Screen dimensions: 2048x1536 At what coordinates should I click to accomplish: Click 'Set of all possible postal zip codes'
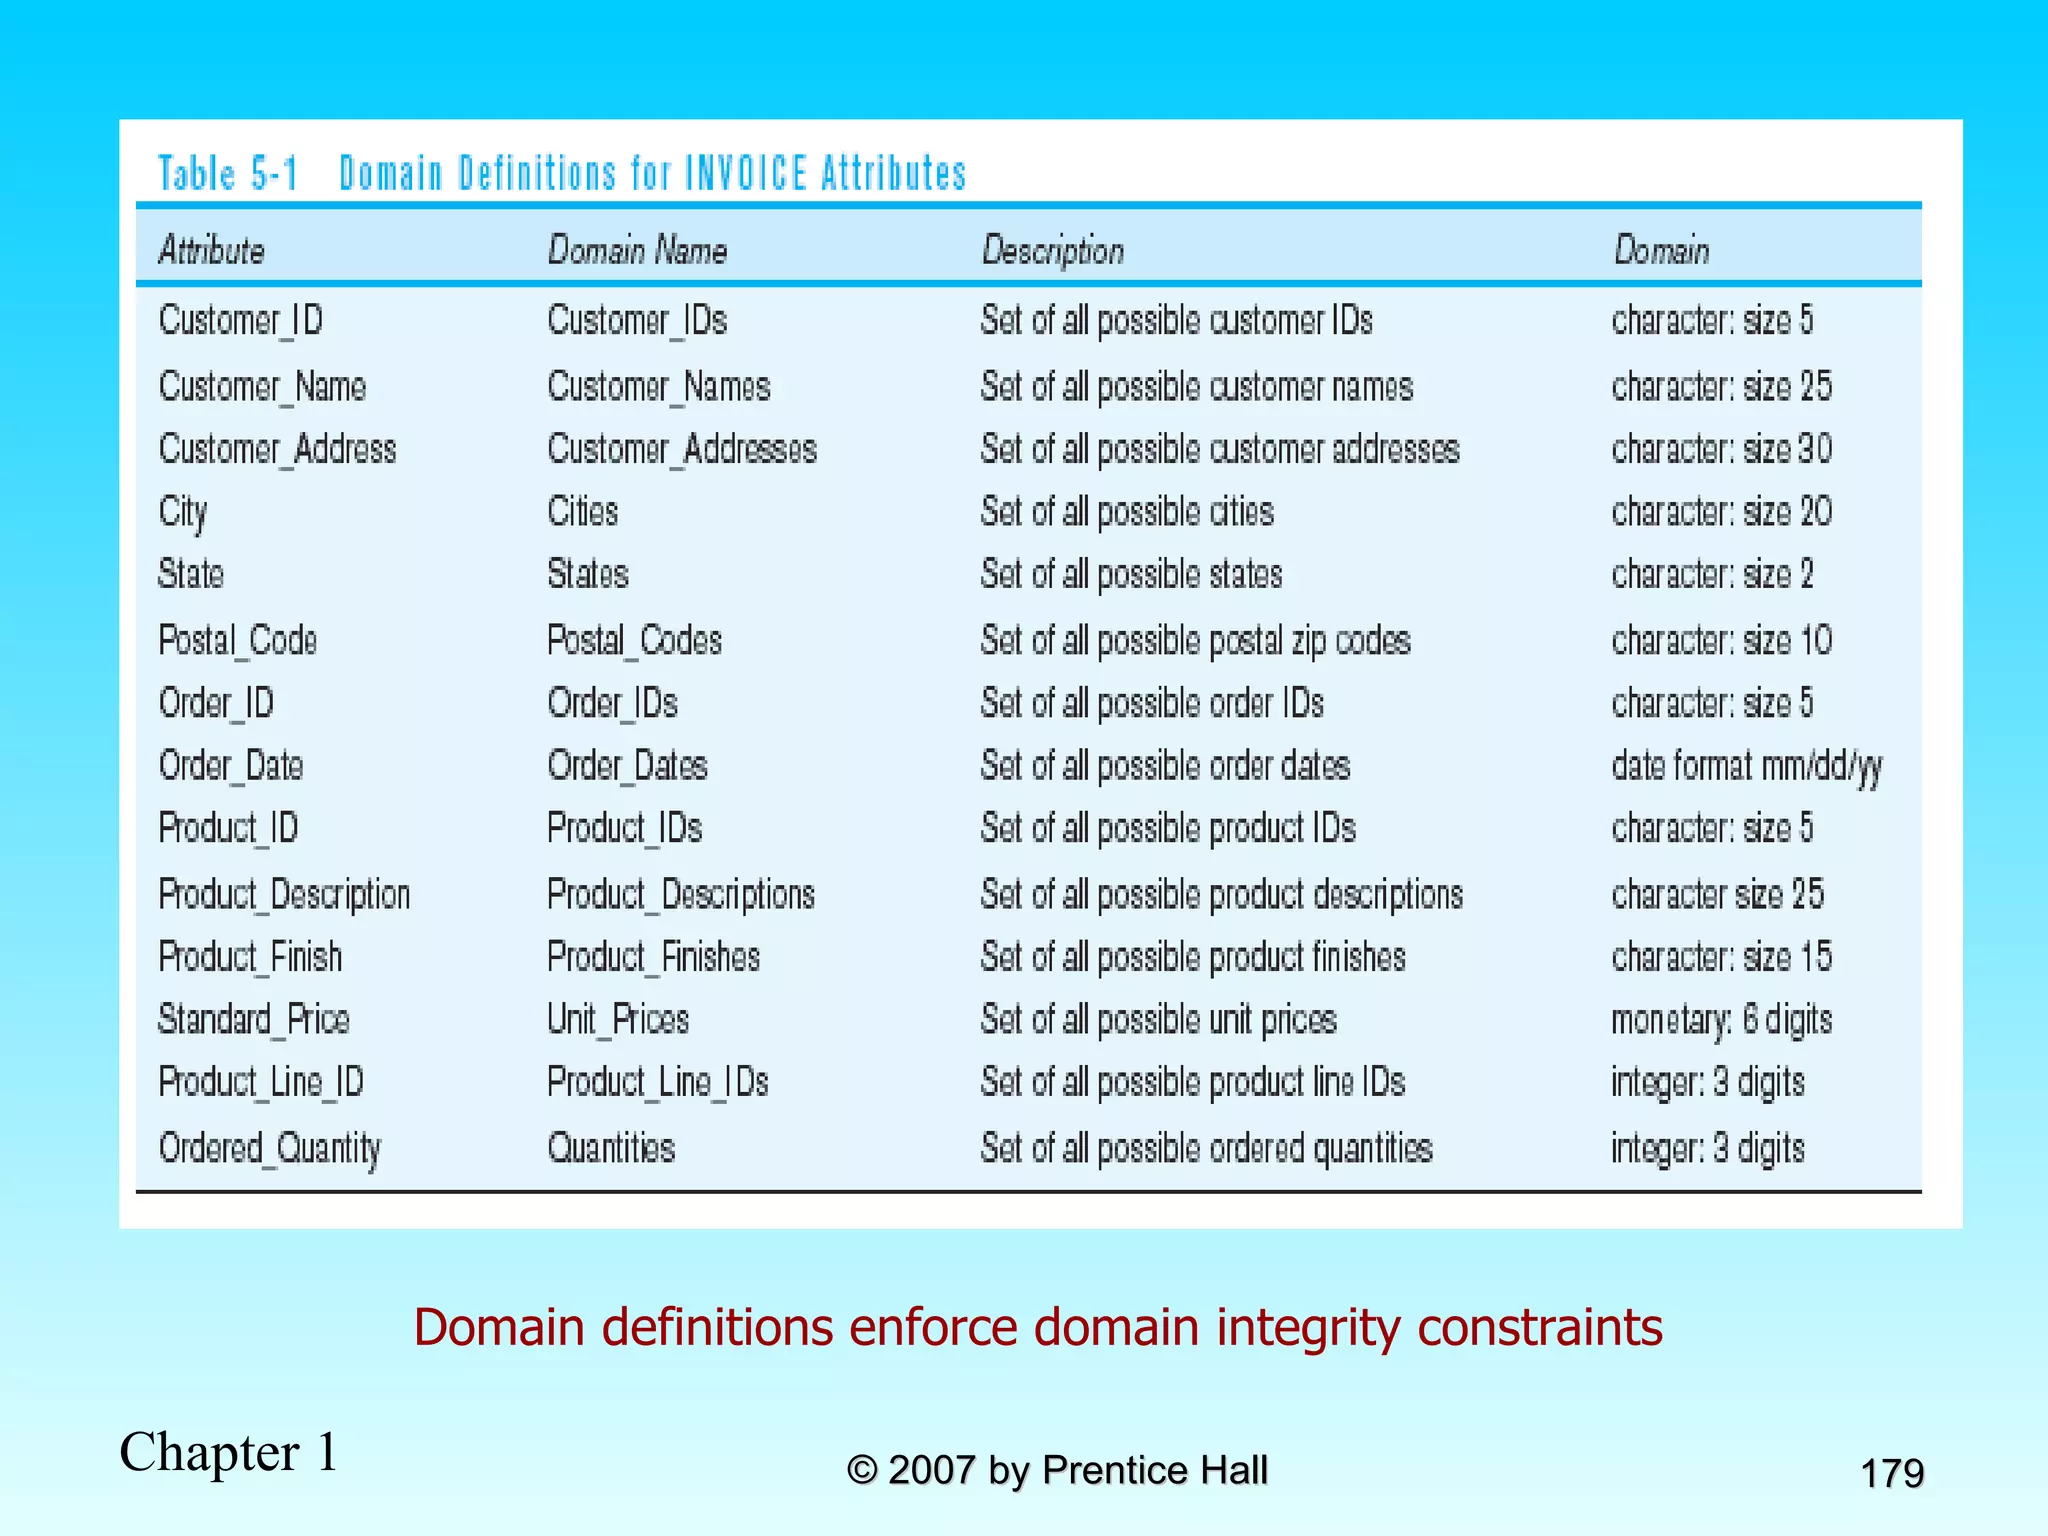point(1196,640)
